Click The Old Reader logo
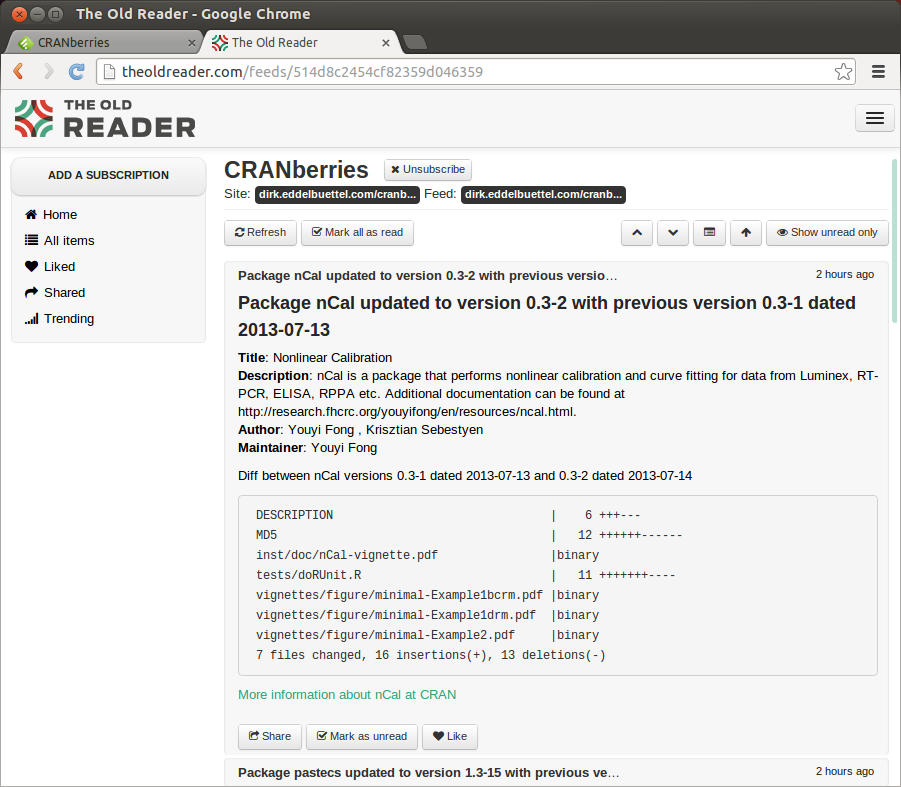Image resolution: width=901 pixels, height=787 pixels. [x=105, y=119]
